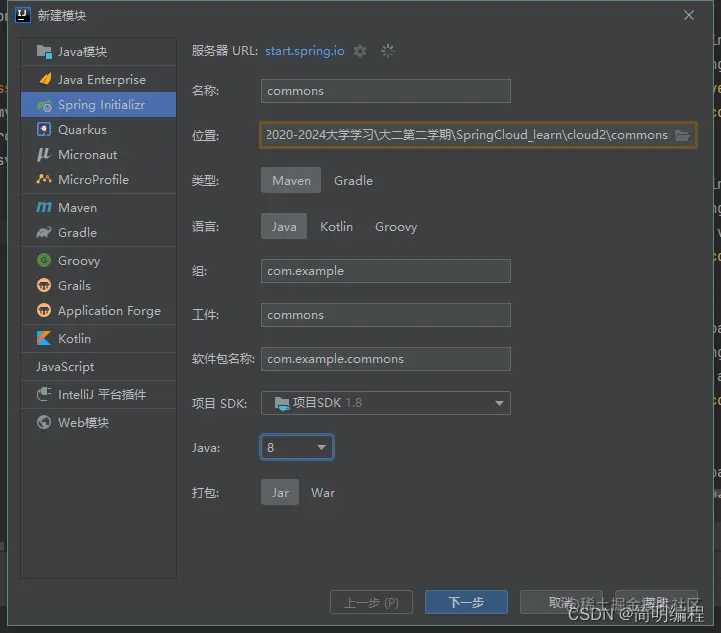Screen dimensions: 721x633
Task: Select Java Enterprise in sidebar list
Action: [98, 80]
